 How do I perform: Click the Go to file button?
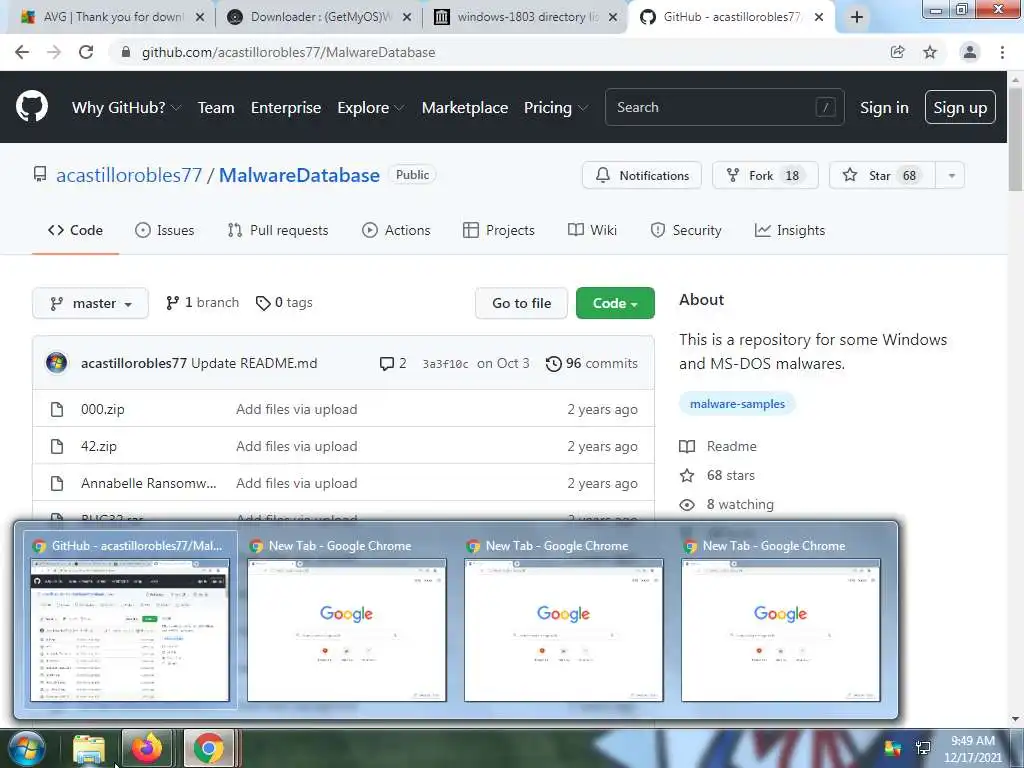[521, 303]
